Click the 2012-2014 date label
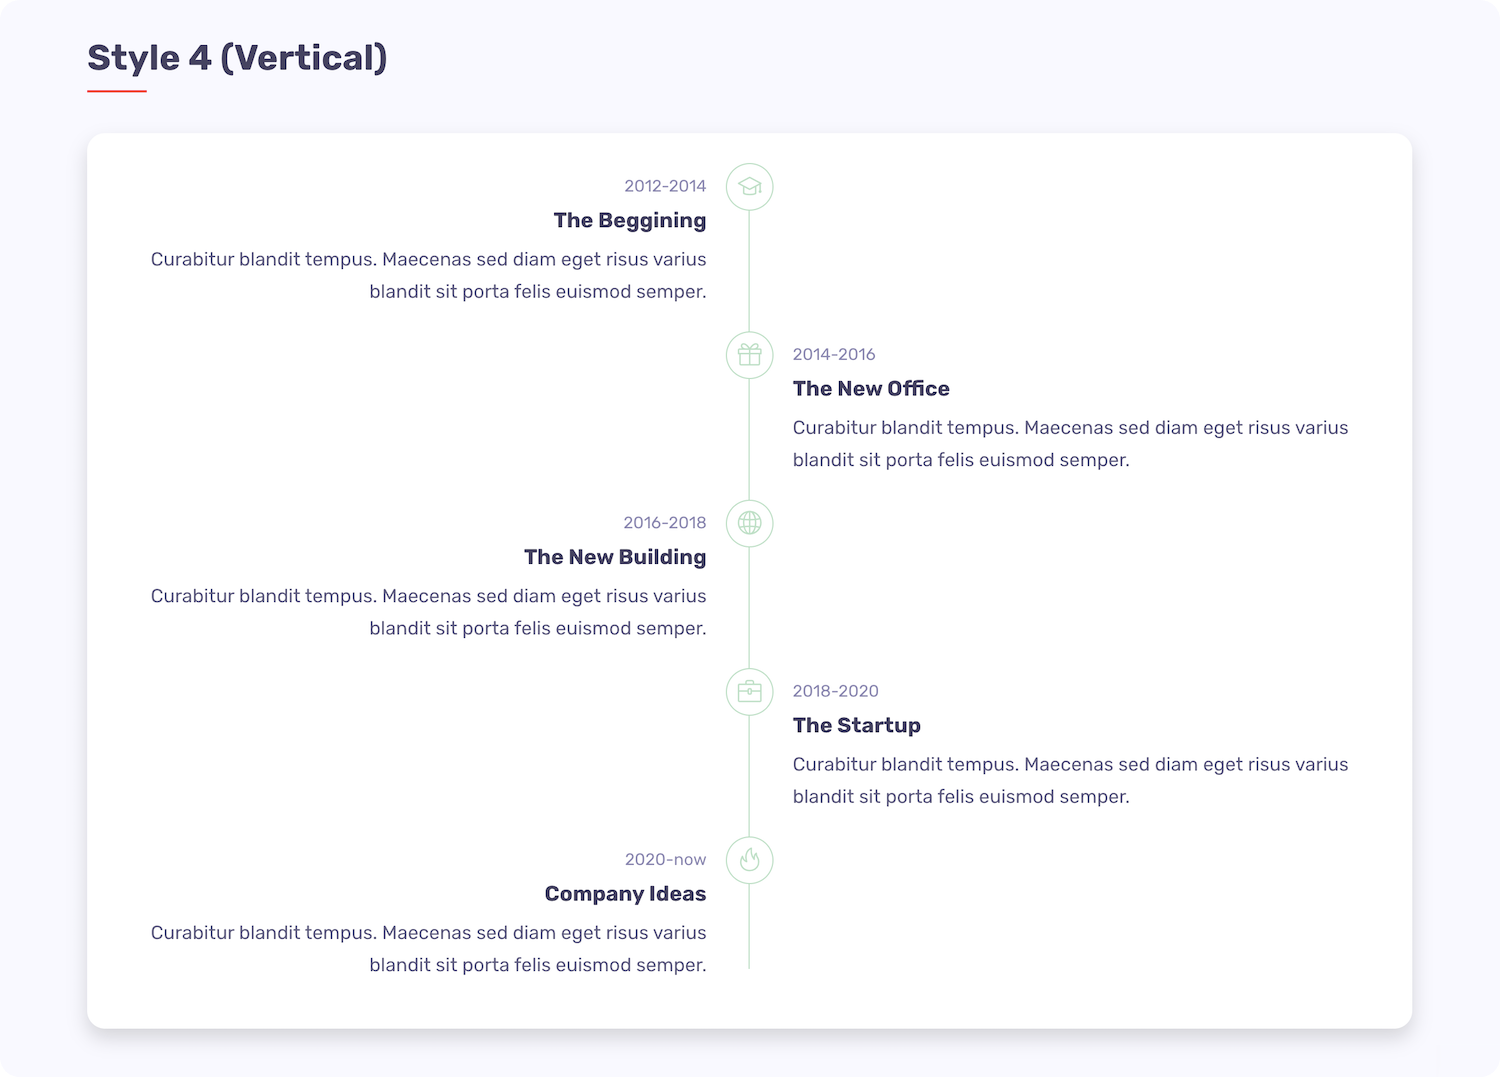This screenshot has width=1500, height=1077. (x=665, y=186)
